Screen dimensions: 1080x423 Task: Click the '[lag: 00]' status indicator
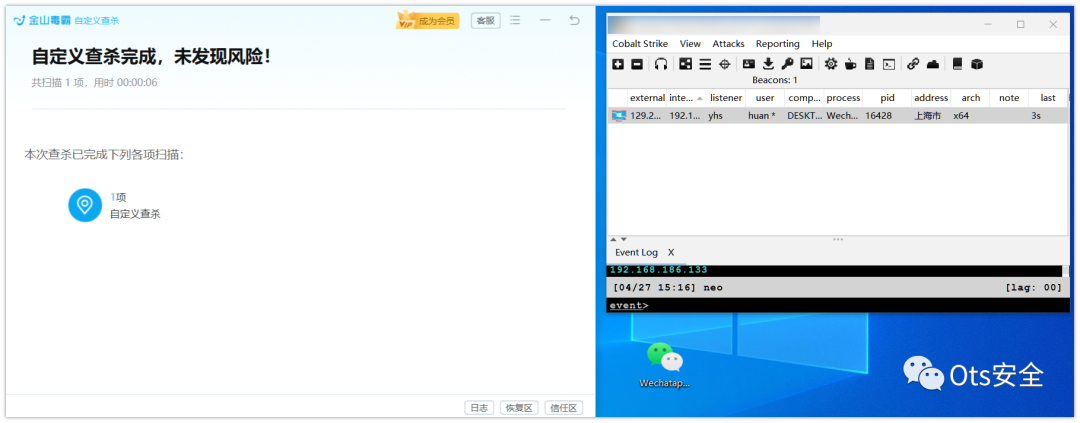click(1034, 287)
